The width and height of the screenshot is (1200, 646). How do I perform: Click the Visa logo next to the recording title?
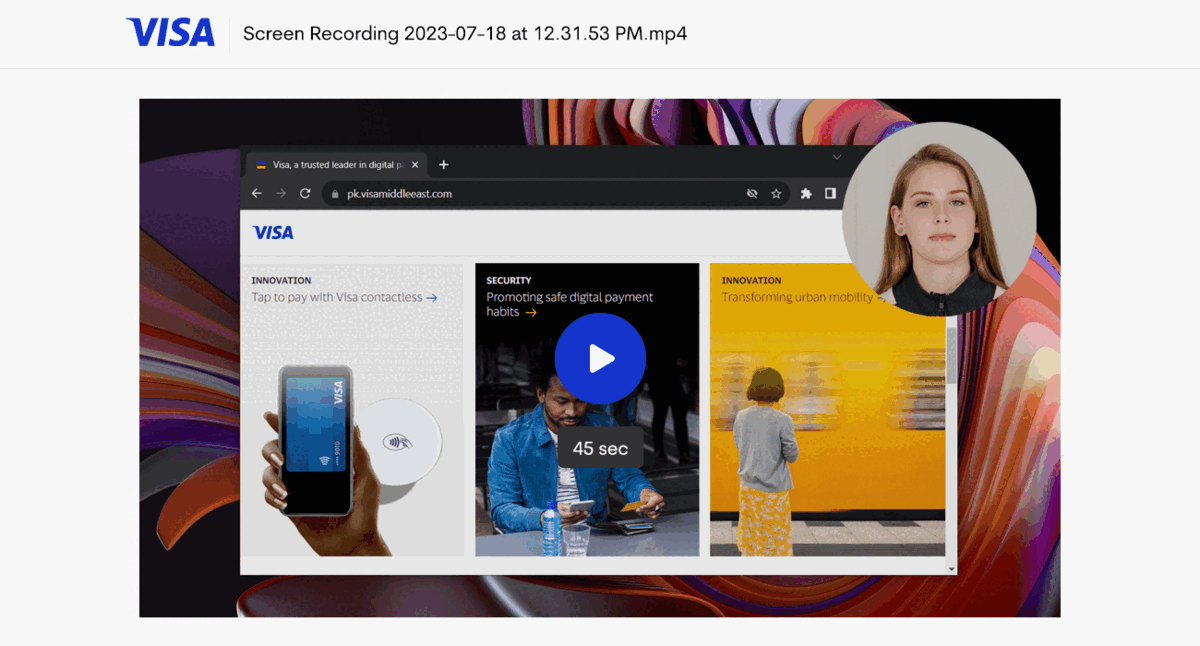coord(170,33)
